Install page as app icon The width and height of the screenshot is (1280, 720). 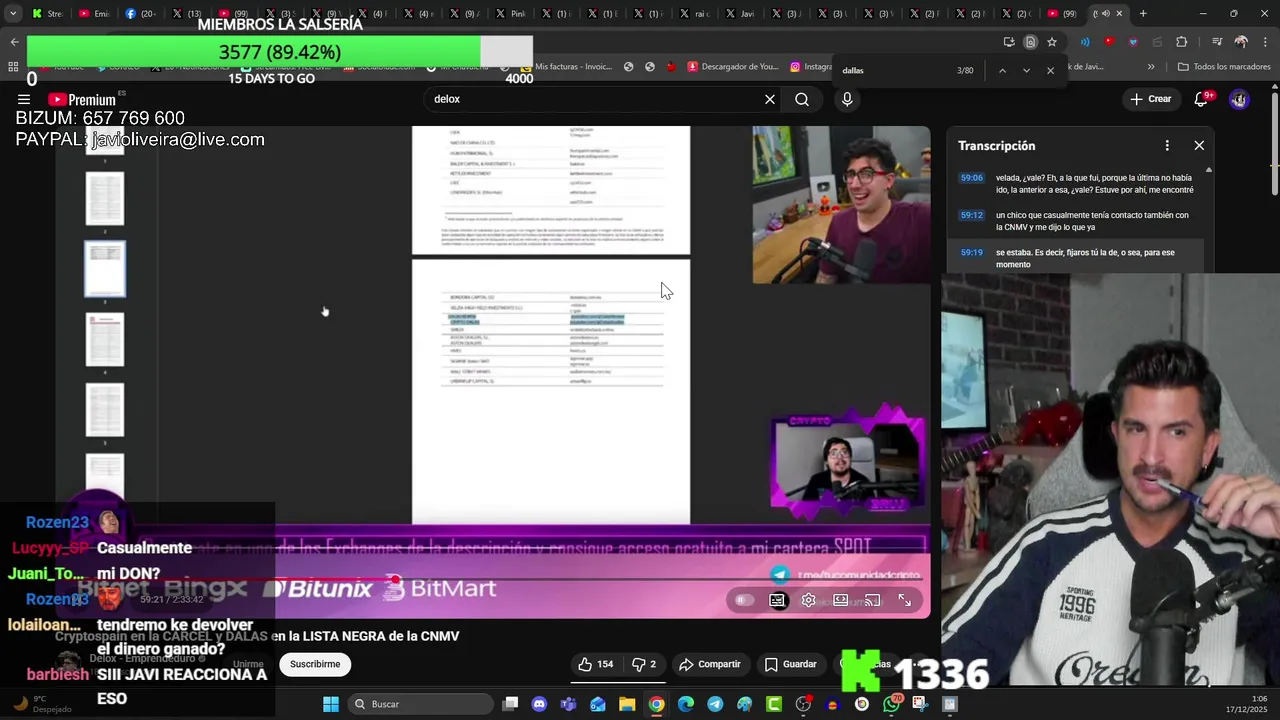tap(1010, 42)
